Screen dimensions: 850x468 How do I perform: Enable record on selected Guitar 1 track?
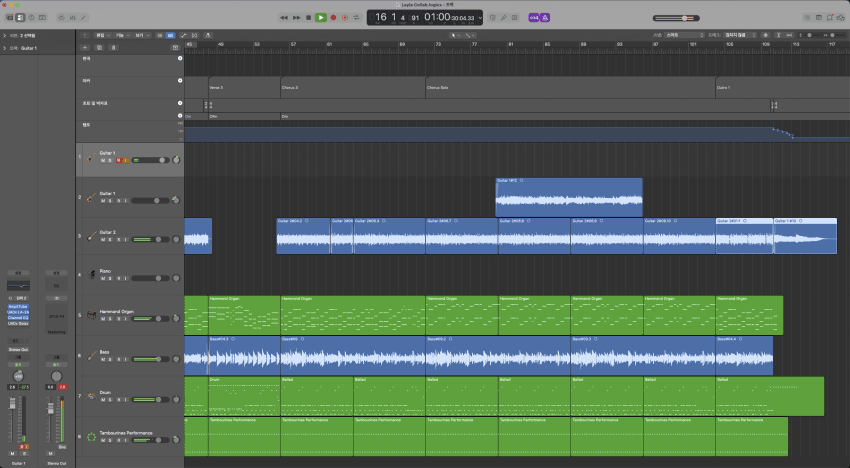tap(117, 160)
